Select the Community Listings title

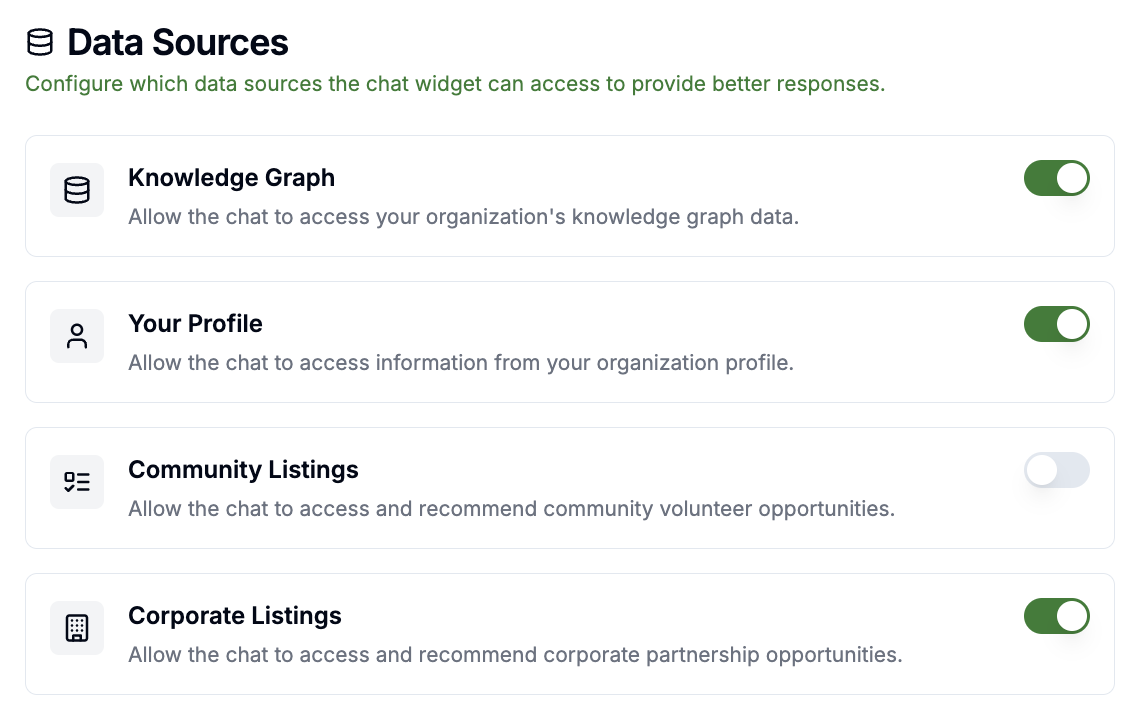(x=243, y=470)
